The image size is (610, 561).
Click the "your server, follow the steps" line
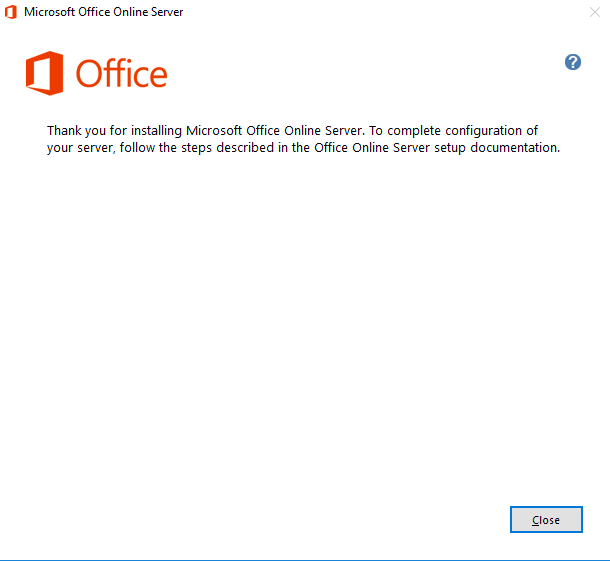click(x=303, y=148)
